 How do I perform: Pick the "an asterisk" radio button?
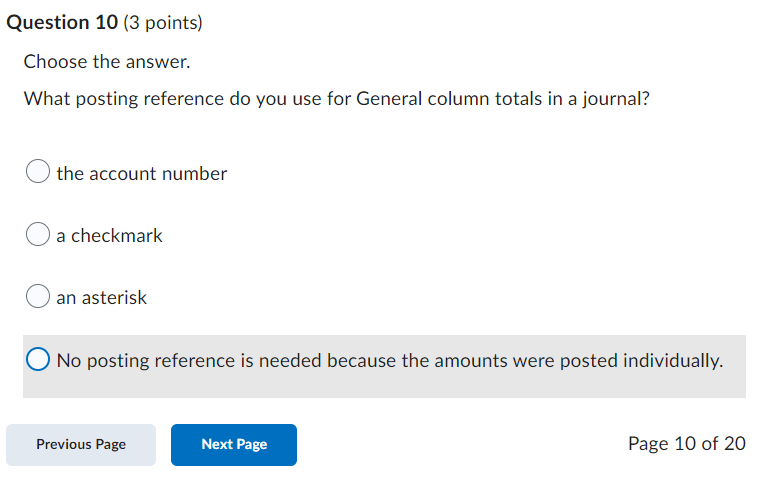click(x=37, y=297)
